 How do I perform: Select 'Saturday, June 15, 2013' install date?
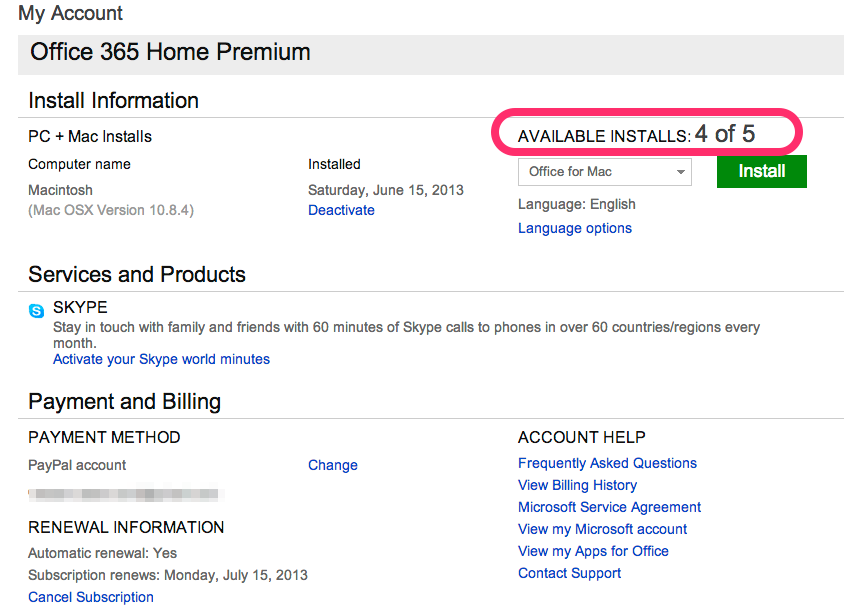coord(385,190)
